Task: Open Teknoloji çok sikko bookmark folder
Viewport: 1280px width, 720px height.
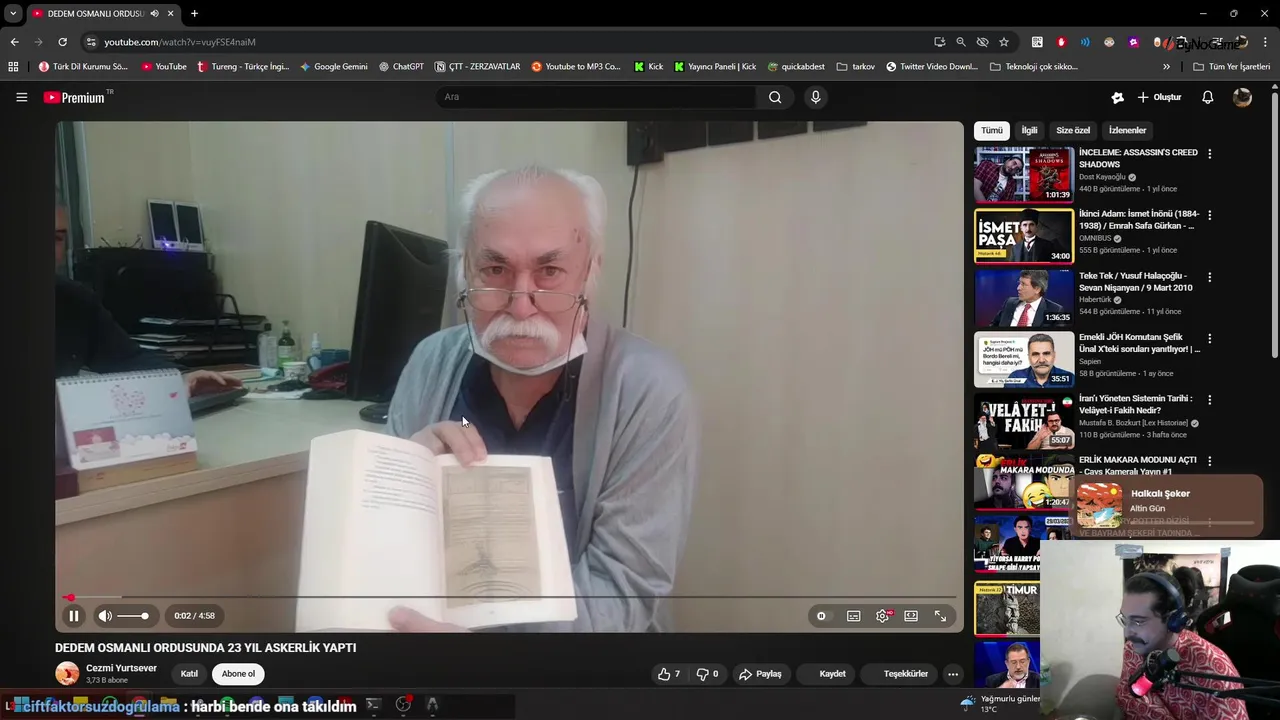Action: (1033, 67)
